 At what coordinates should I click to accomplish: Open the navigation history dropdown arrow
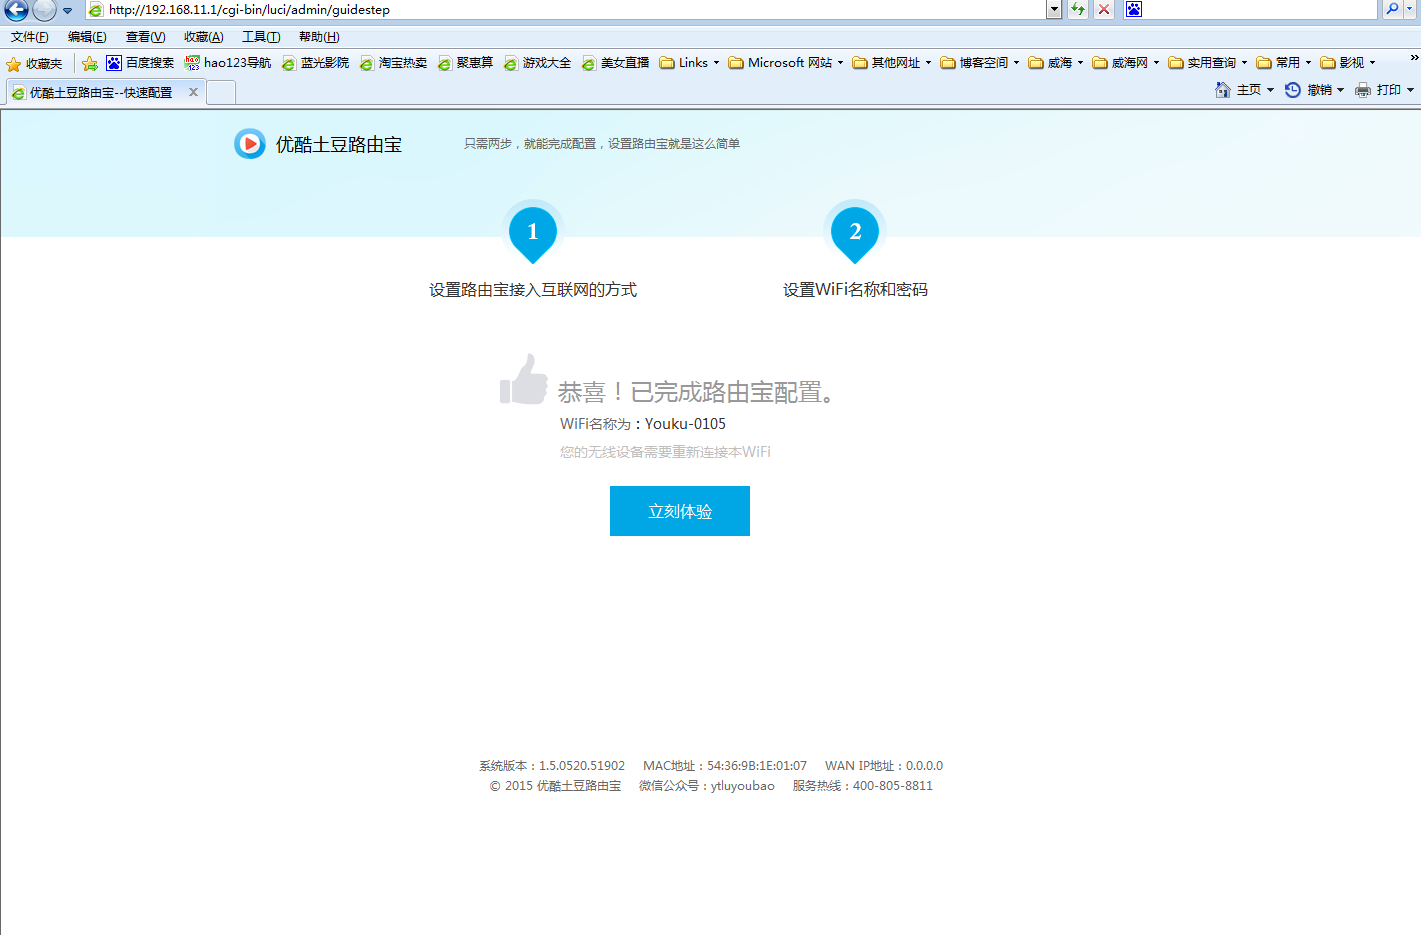click(x=68, y=11)
